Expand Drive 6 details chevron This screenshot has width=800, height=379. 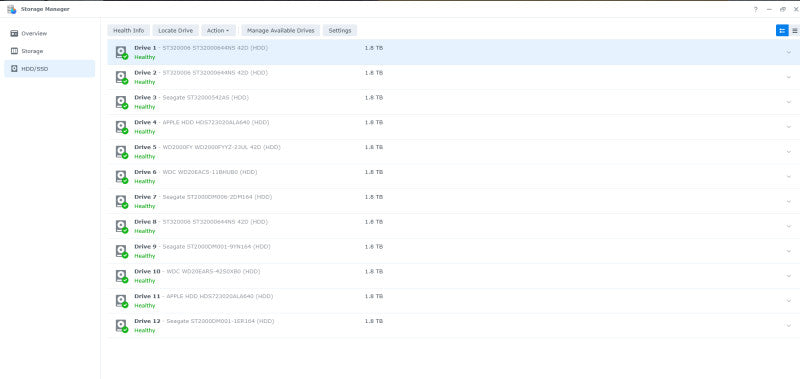pos(789,176)
